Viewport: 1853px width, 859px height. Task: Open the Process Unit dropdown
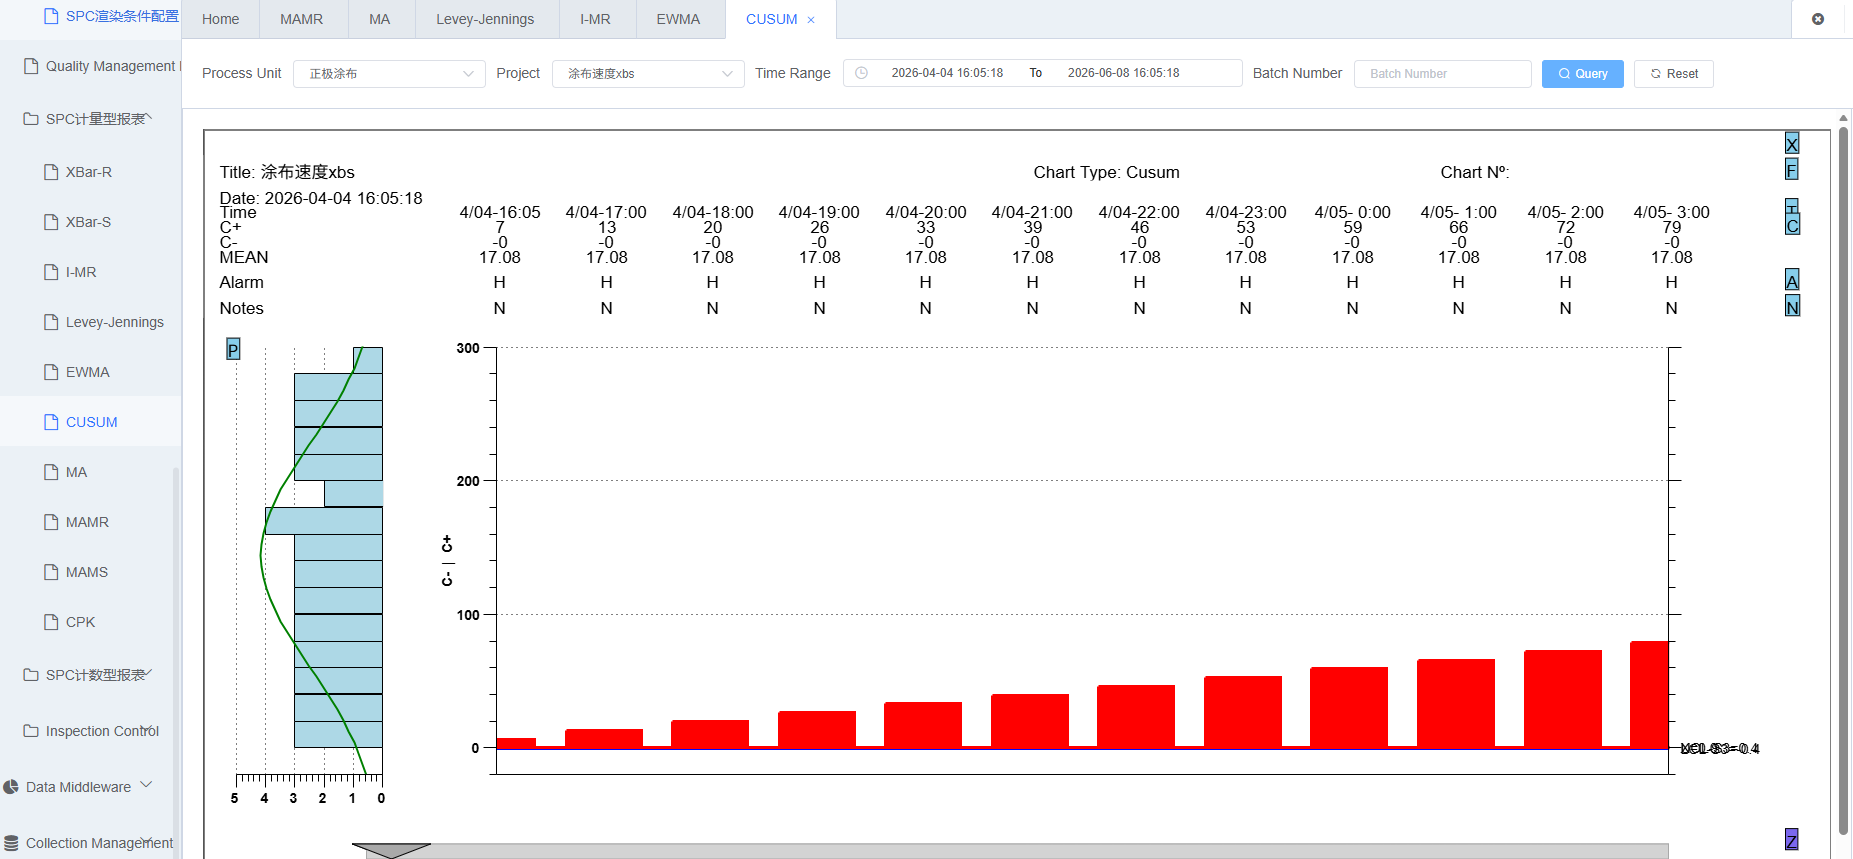coord(389,73)
